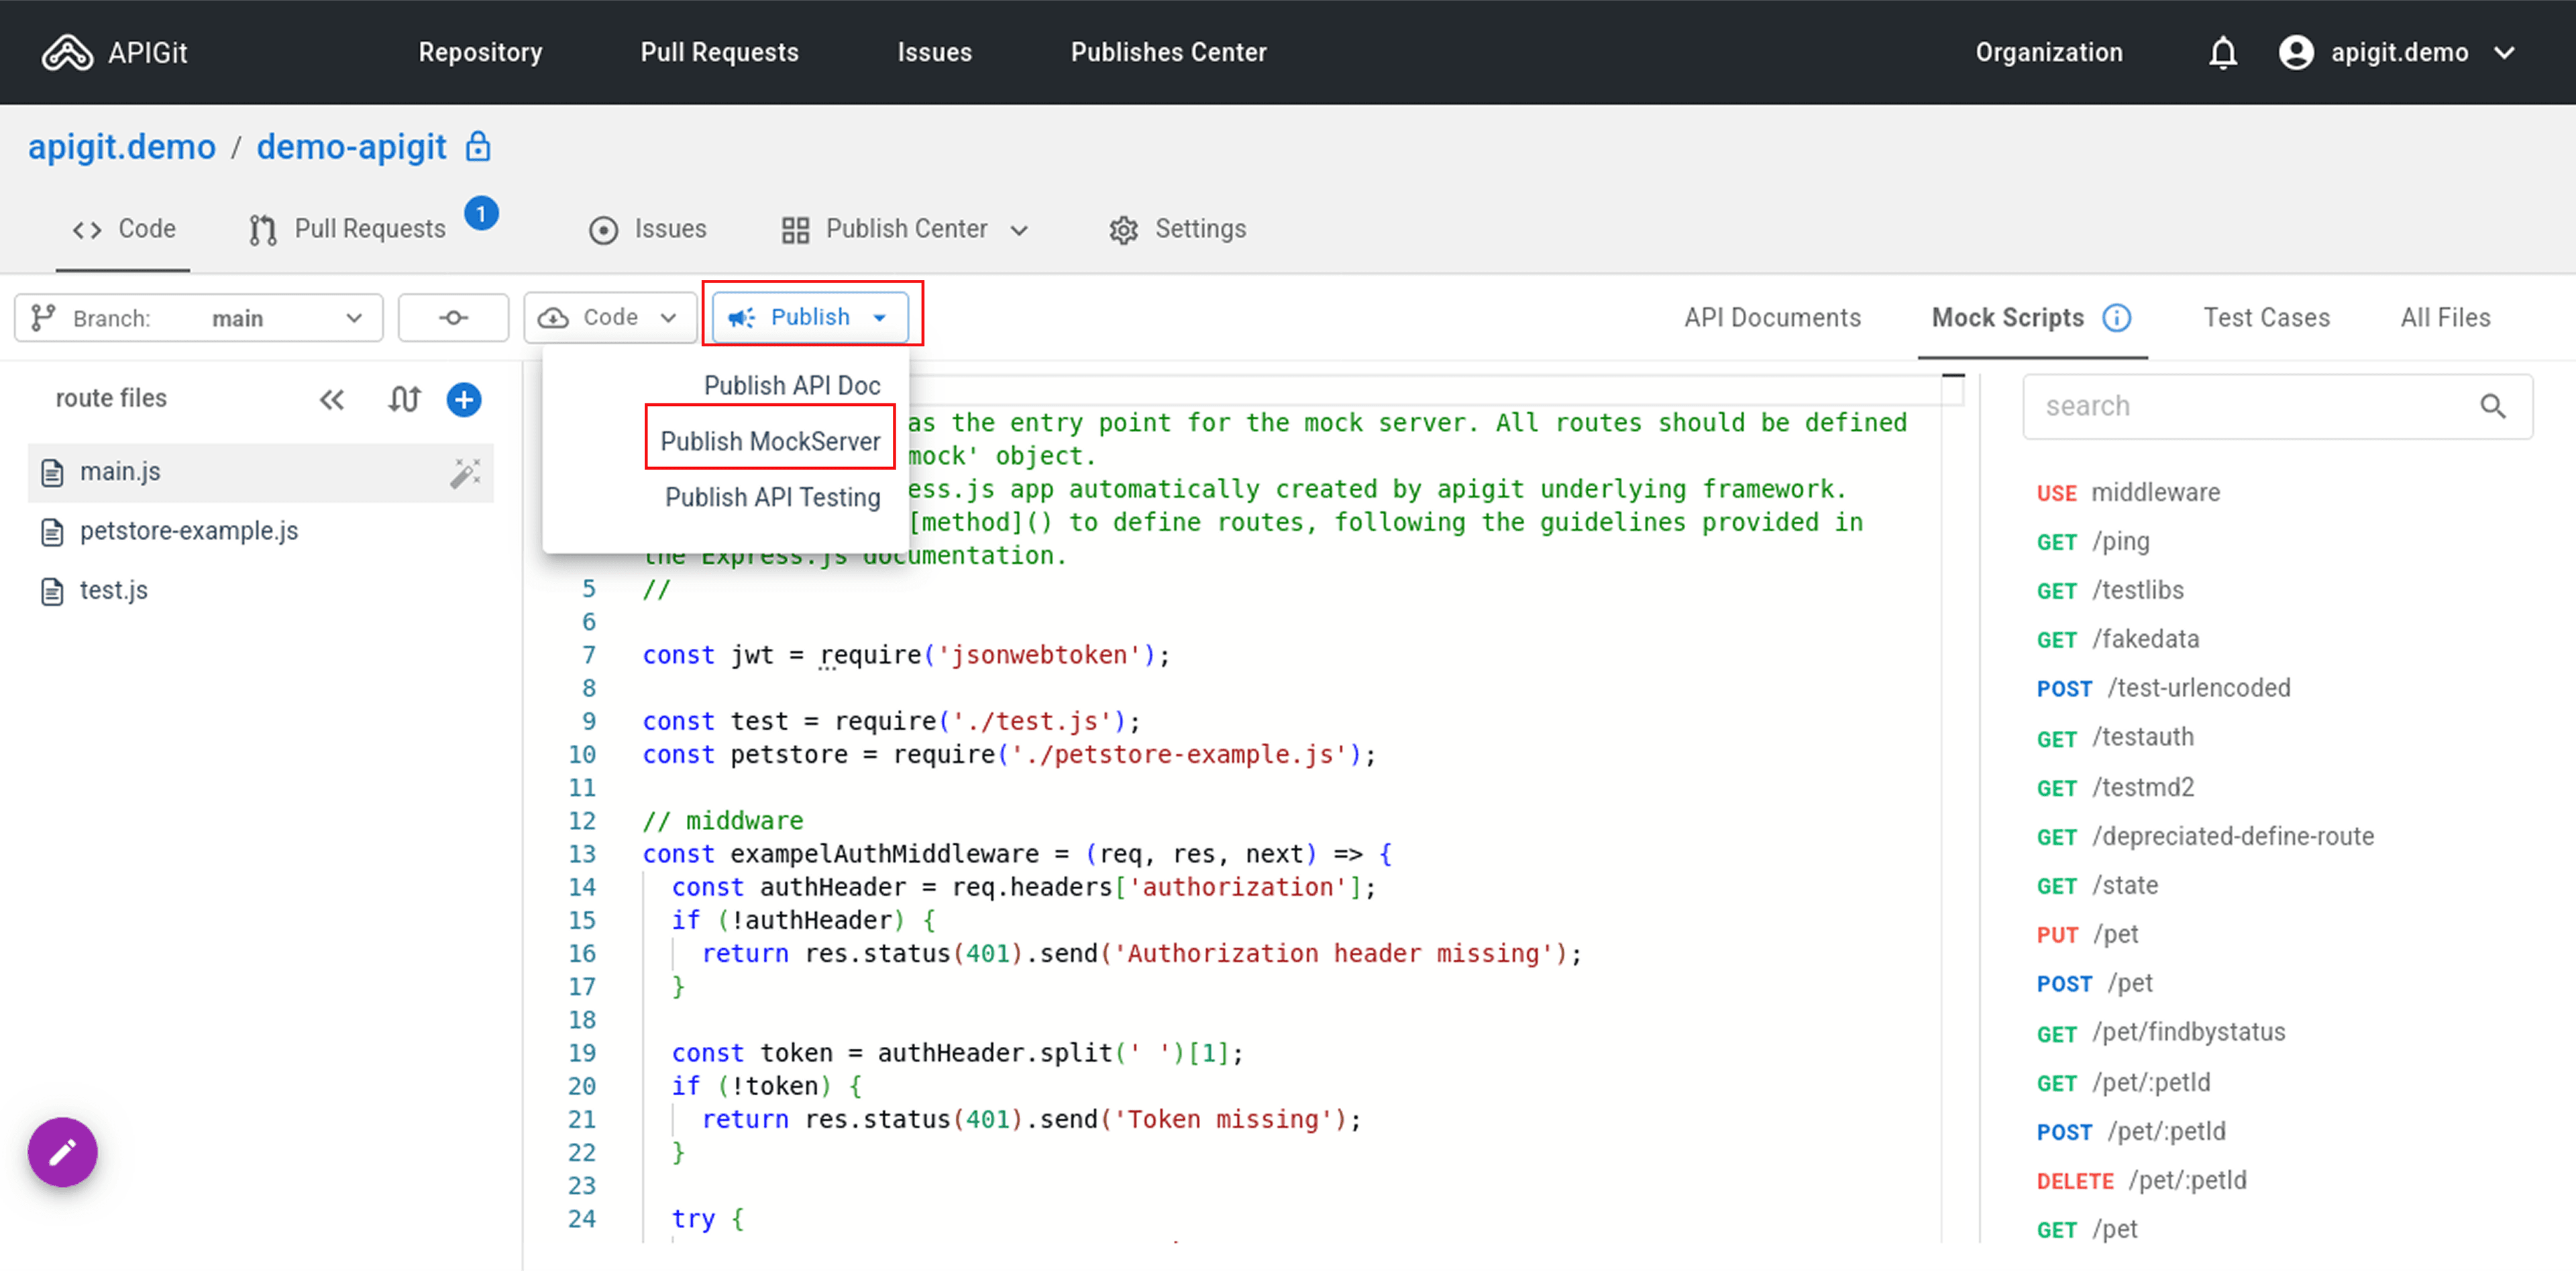
Task: Click the commit history icon button
Action: [x=453, y=318]
